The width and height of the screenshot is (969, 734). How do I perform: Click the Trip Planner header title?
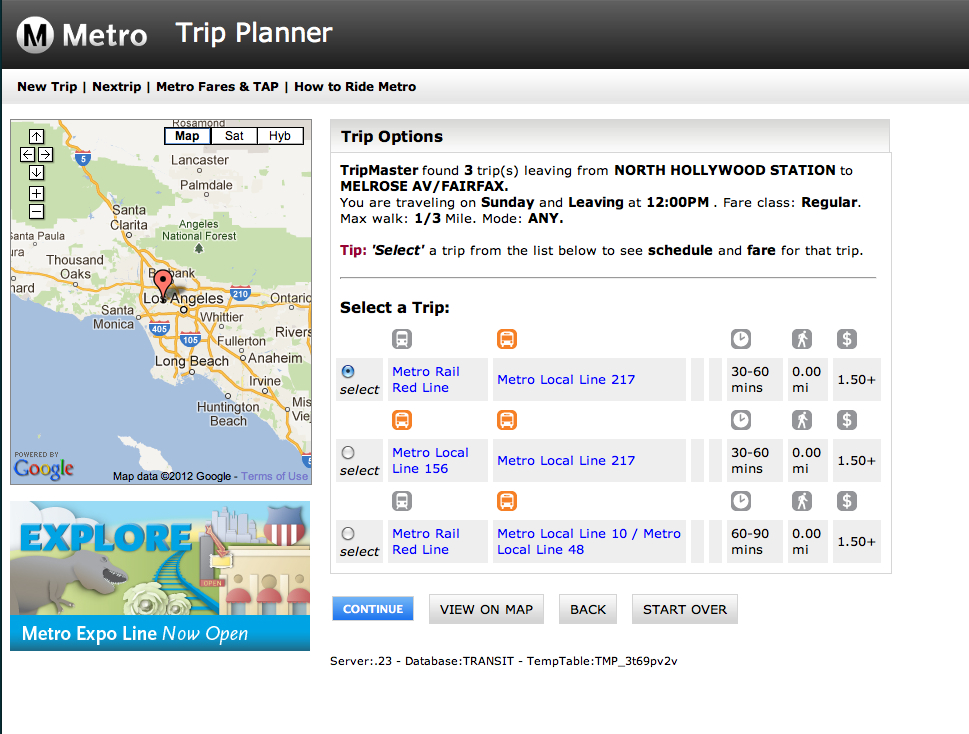254,33
